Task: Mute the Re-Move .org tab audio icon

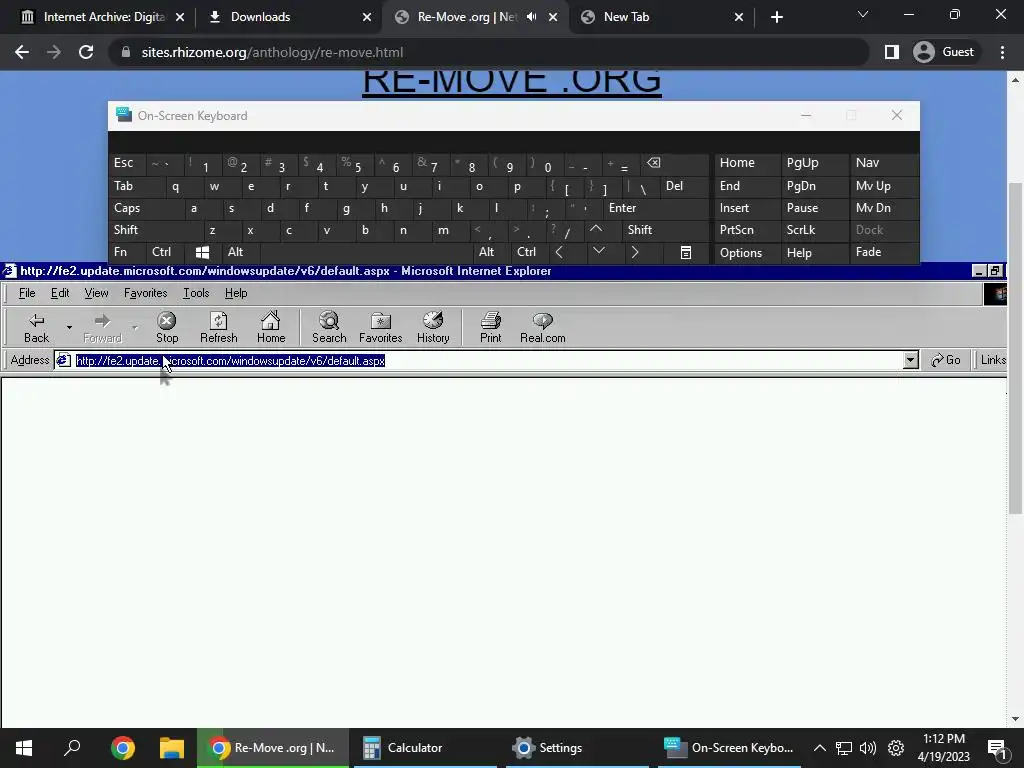Action: 532,17
